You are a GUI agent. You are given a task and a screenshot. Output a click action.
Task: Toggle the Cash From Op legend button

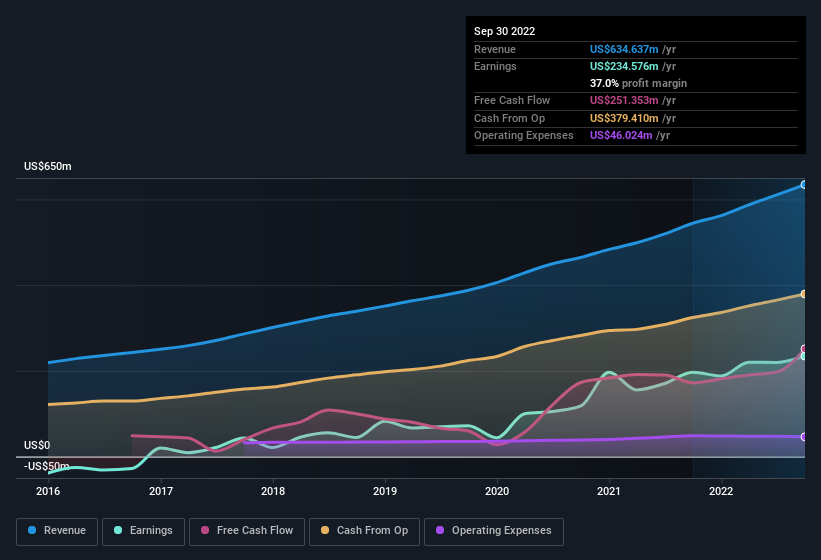[x=364, y=531]
